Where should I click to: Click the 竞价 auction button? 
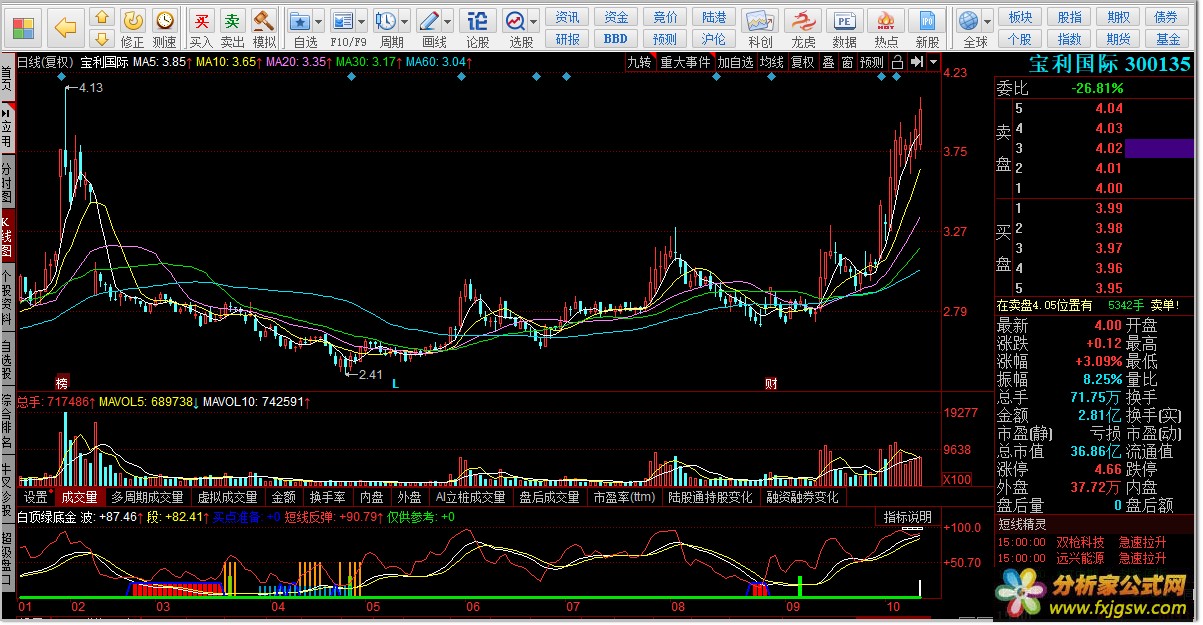(665, 17)
